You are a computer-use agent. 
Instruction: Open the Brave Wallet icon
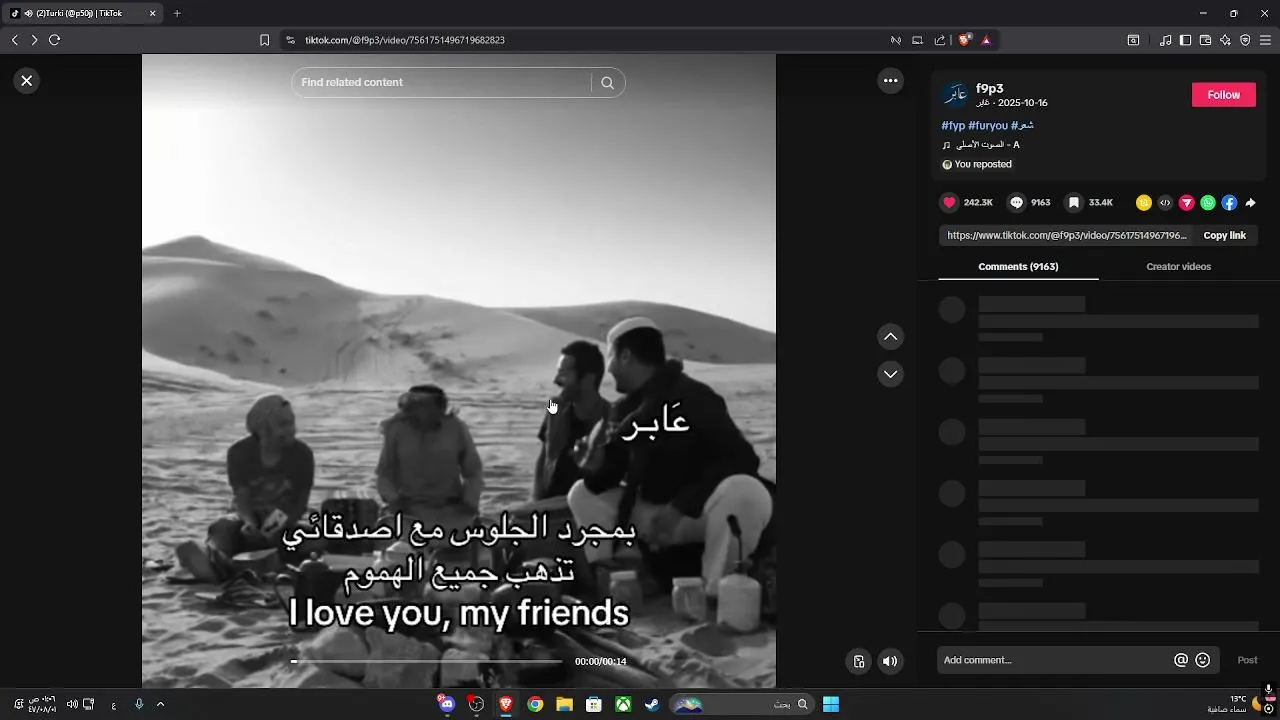[x=1205, y=40]
